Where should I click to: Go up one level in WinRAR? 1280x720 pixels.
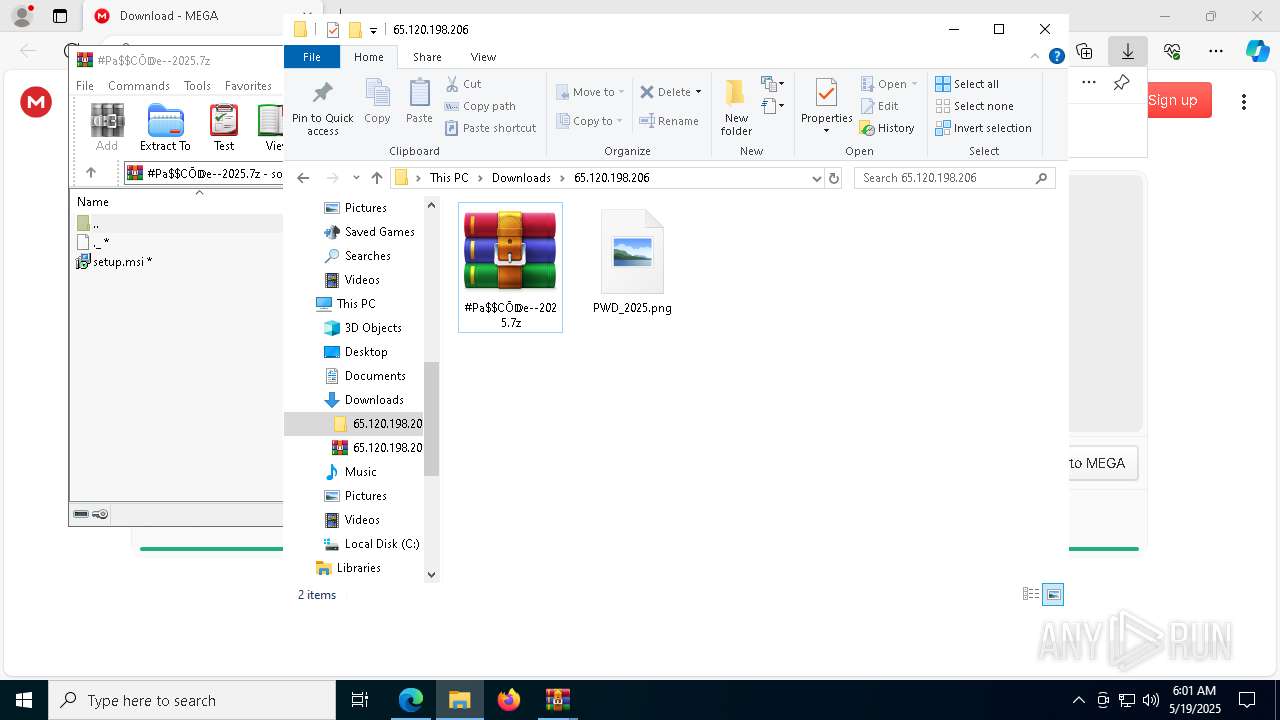coord(91,173)
